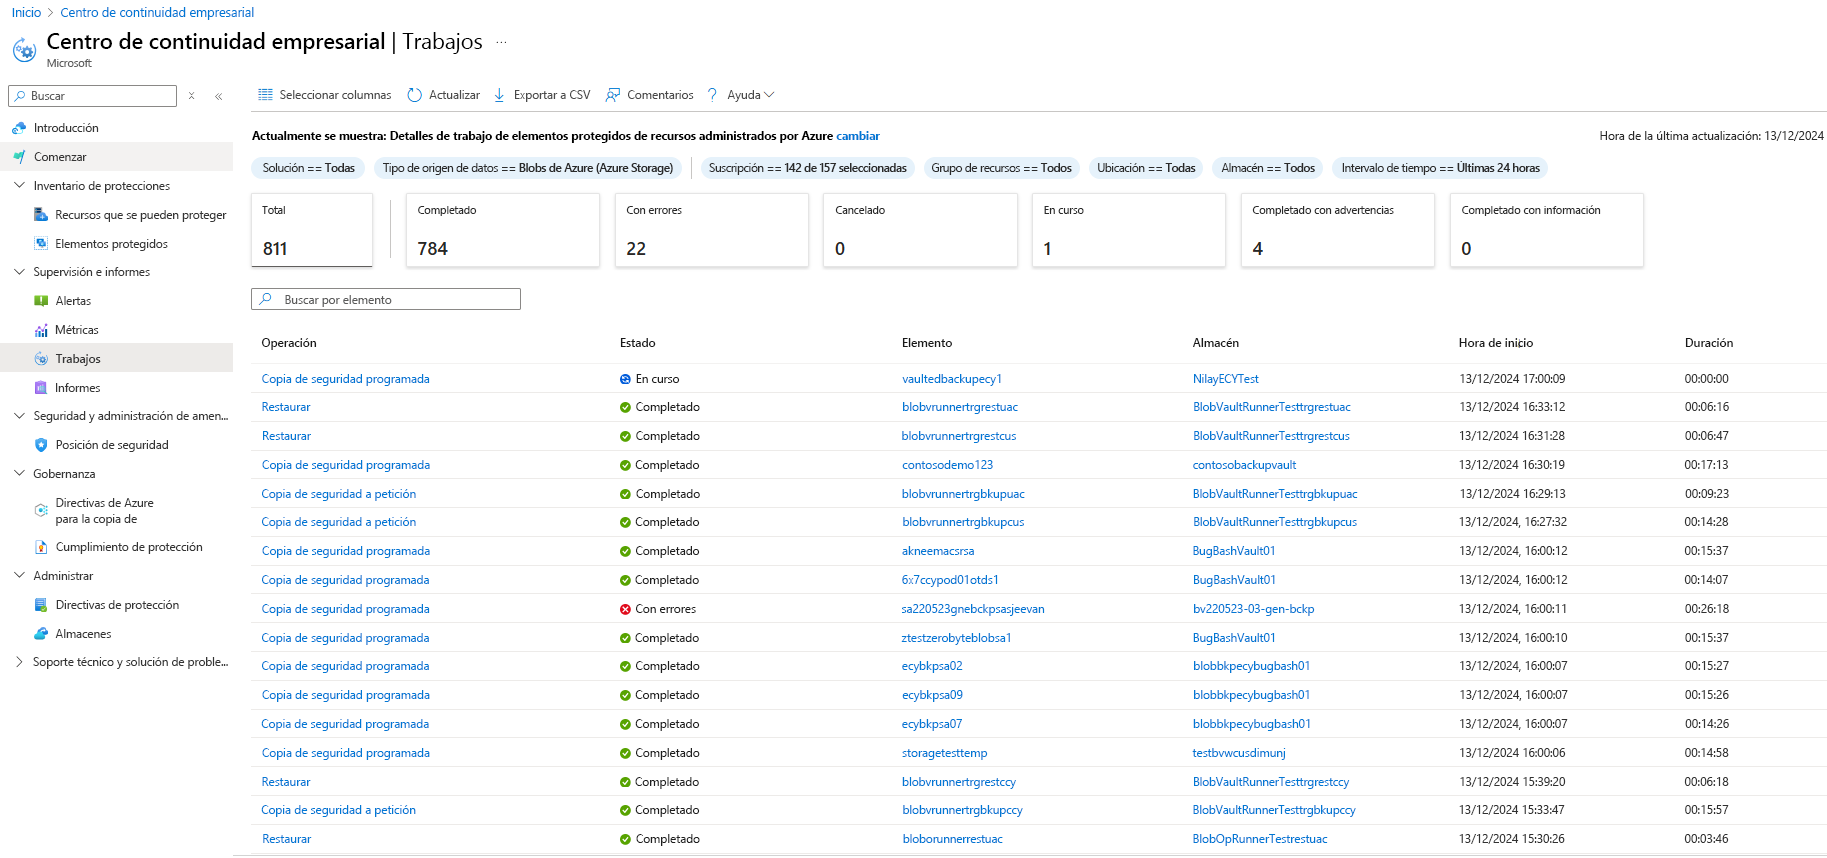Select the En curso 1 summary card

pos(1129,230)
